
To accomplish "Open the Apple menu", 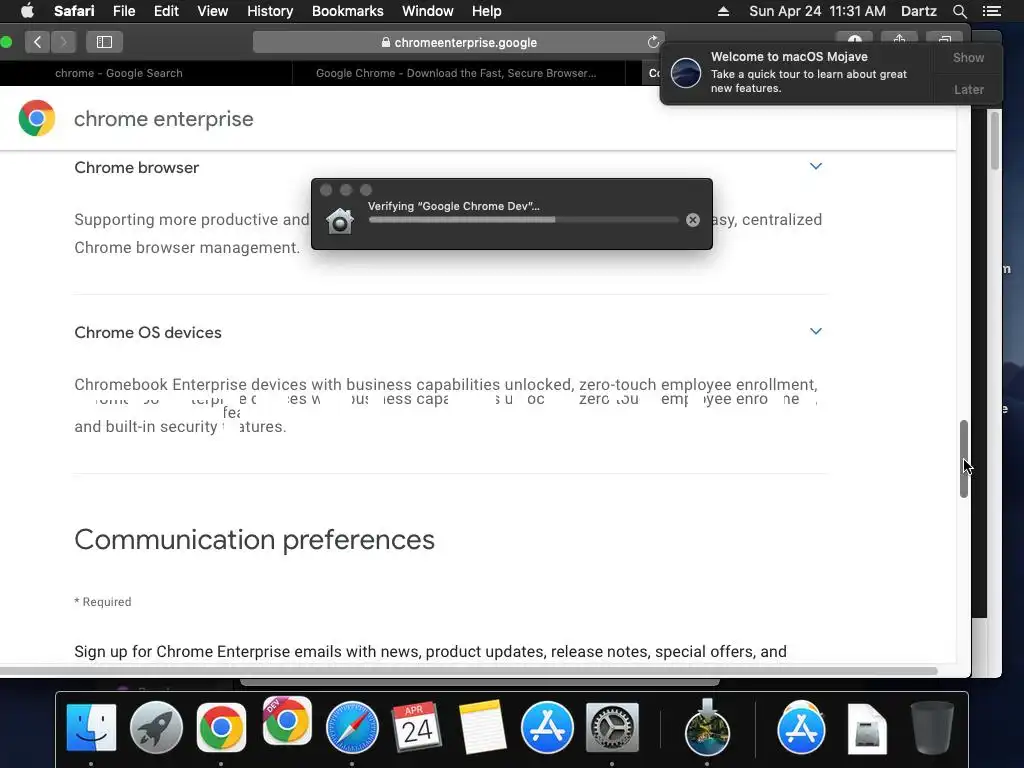I will [27, 11].
